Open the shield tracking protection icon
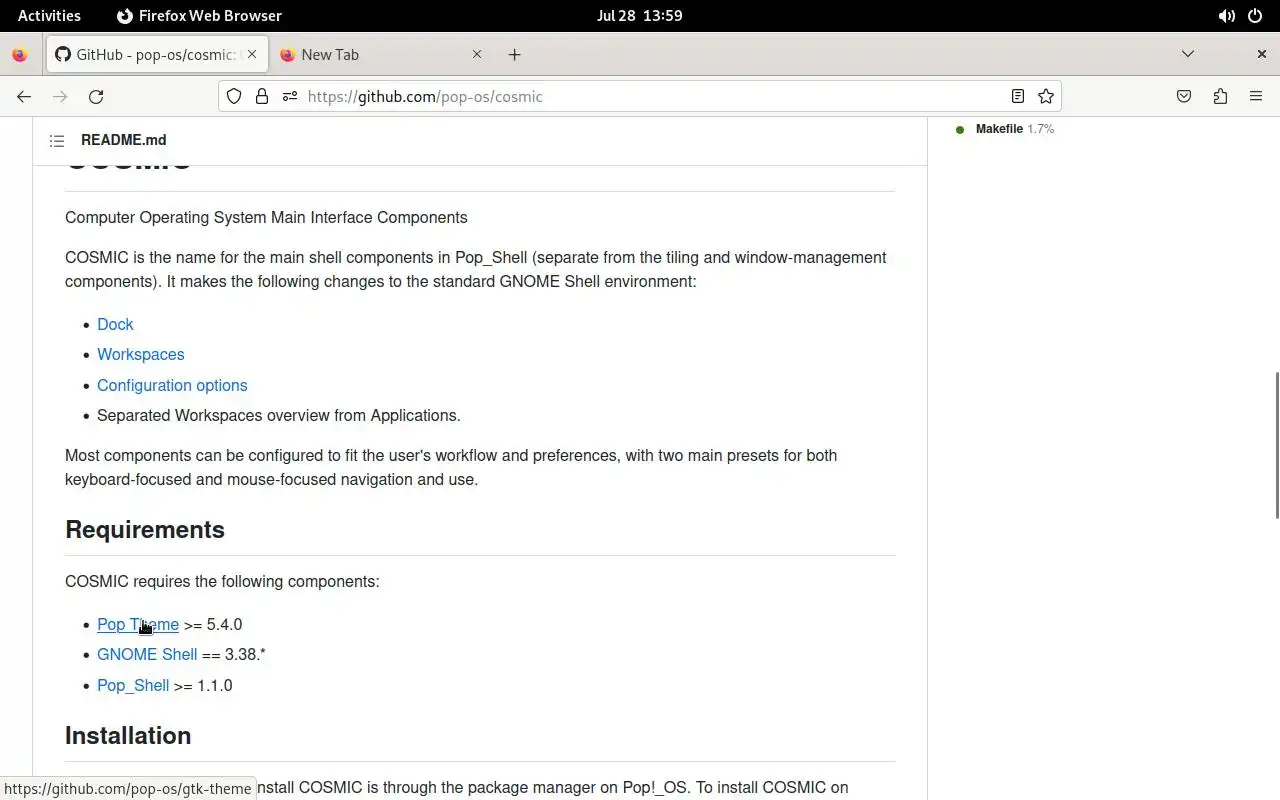Screen dimensions: 1280x800 tap(234, 97)
